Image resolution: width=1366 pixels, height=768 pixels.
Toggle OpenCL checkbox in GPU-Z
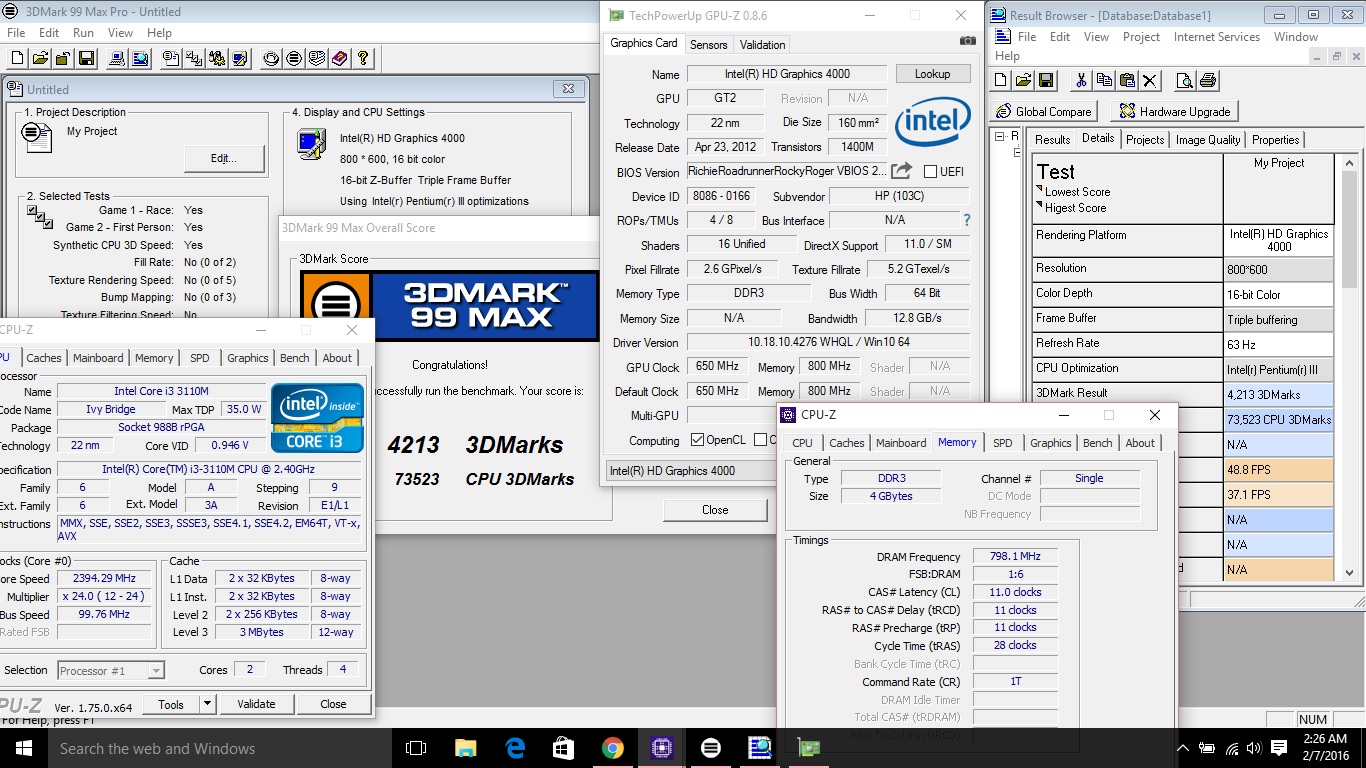(698, 440)
